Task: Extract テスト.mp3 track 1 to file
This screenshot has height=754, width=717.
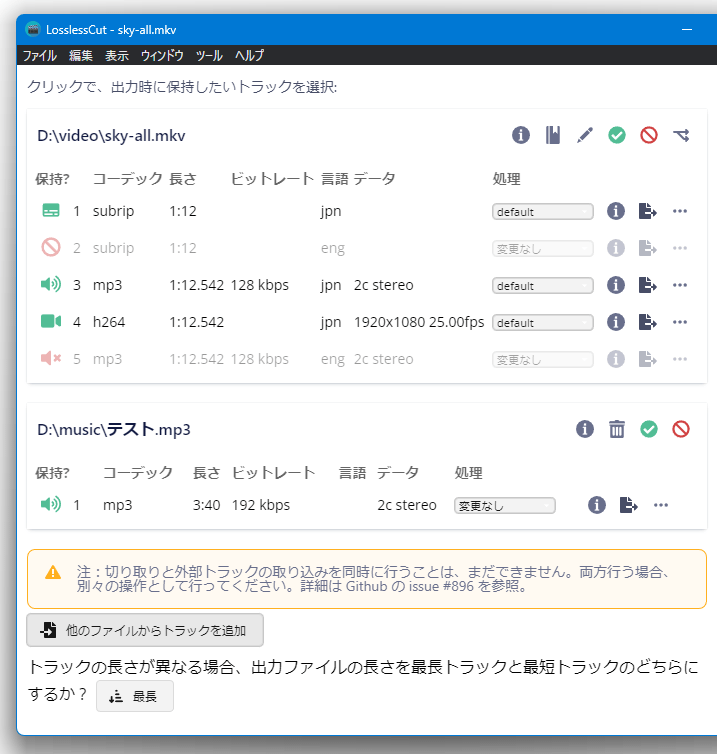Action: tap(629, 505)
